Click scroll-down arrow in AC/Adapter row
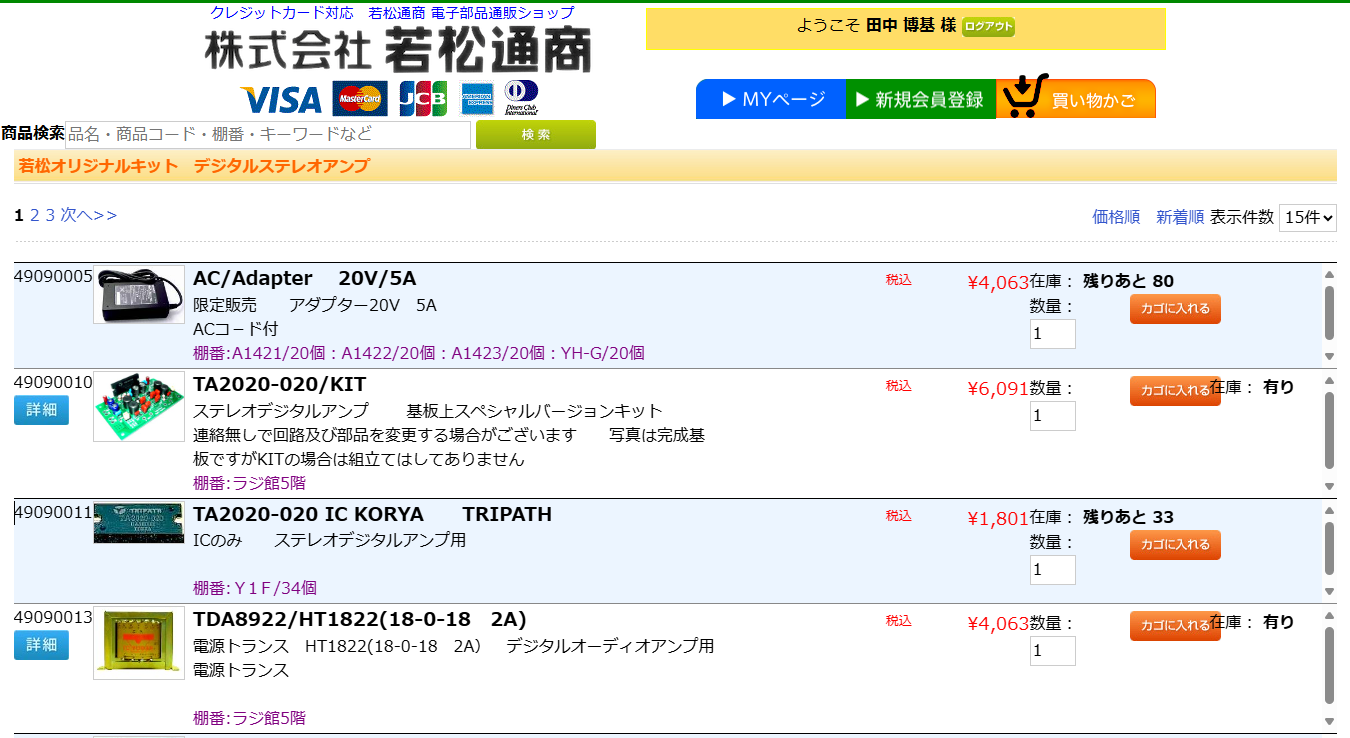The width and height of the screenshot is (1350, 738). pos(1329,356)
